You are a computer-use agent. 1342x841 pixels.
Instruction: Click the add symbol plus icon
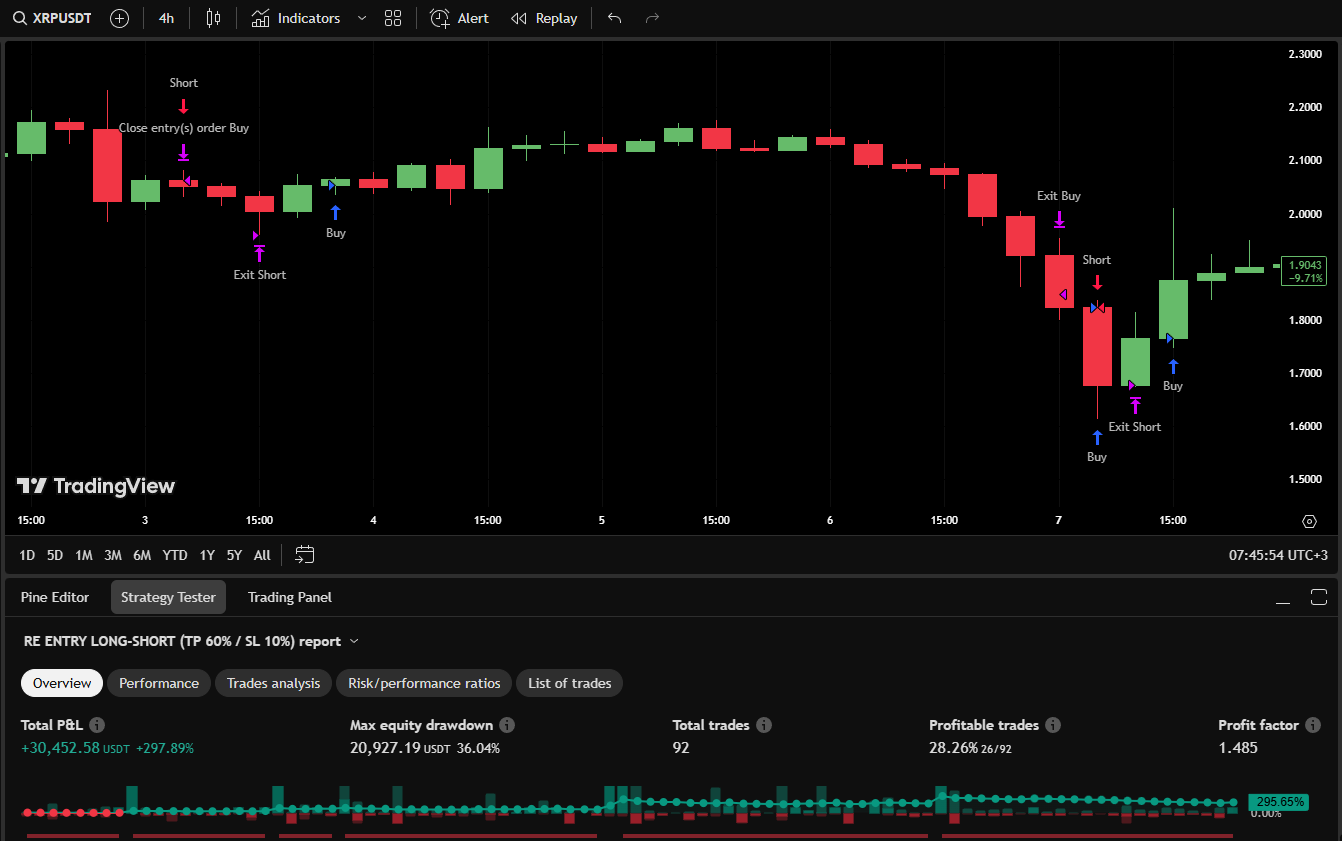click(119, 18)
